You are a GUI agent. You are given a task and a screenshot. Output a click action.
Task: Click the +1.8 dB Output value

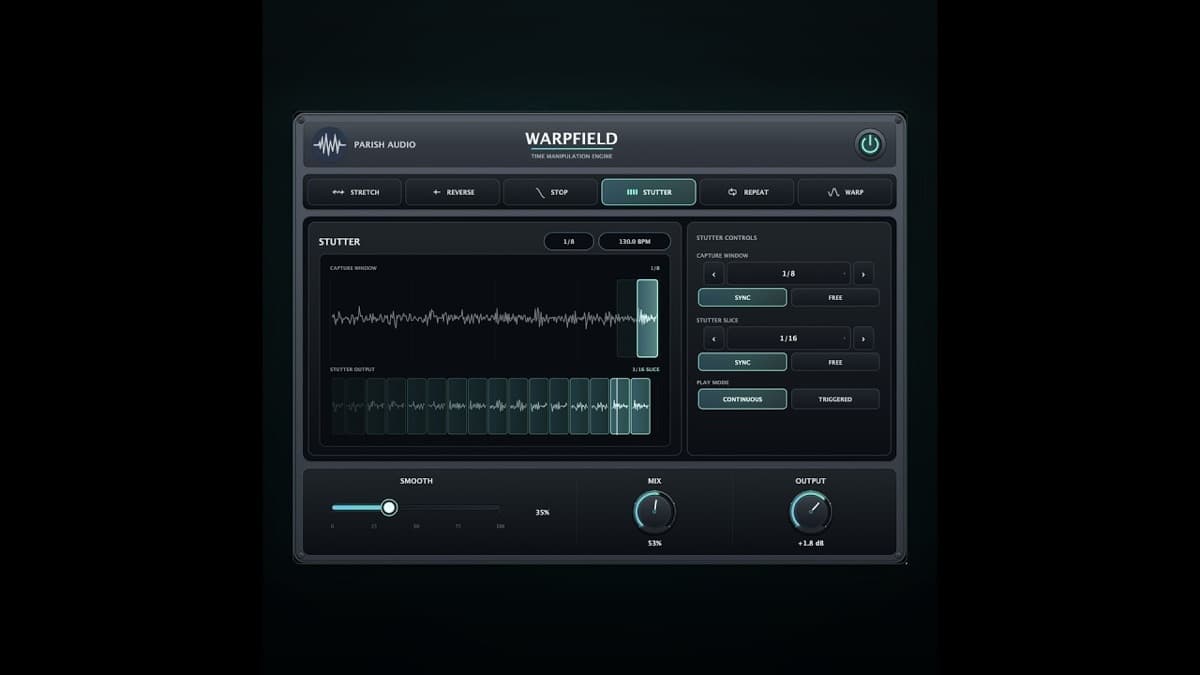click(810, 543)
